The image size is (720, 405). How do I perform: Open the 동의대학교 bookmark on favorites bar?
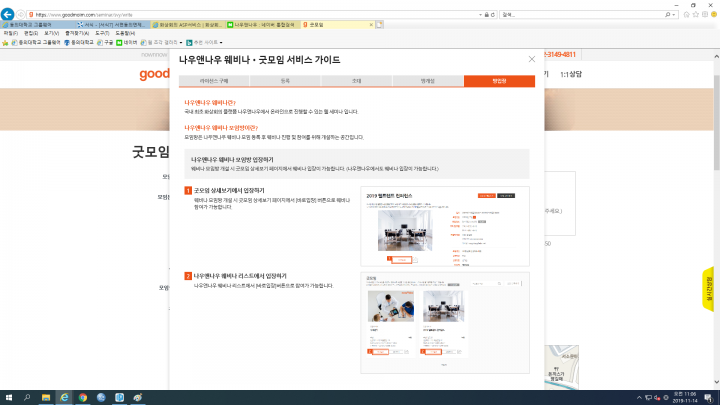(x=79, y=43)
